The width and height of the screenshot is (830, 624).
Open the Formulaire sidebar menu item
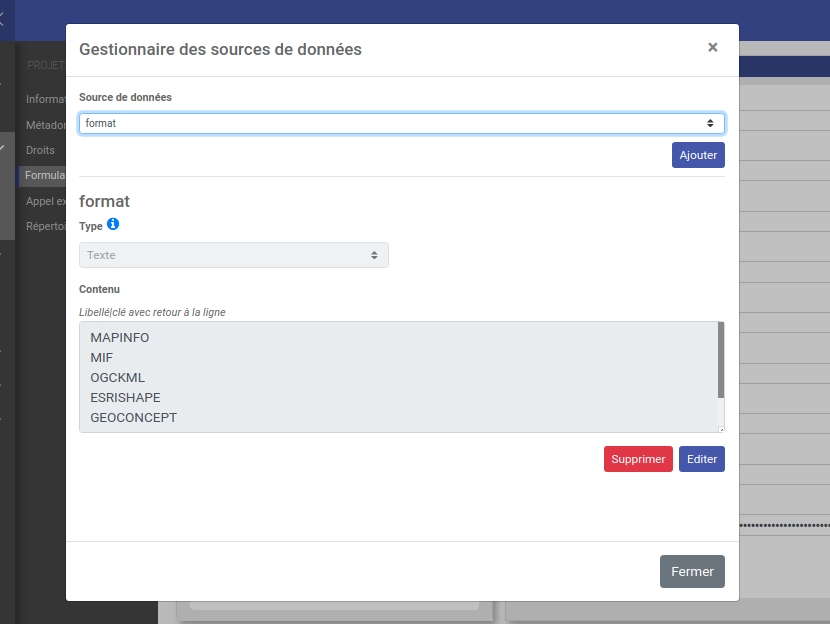coord(44,175)
